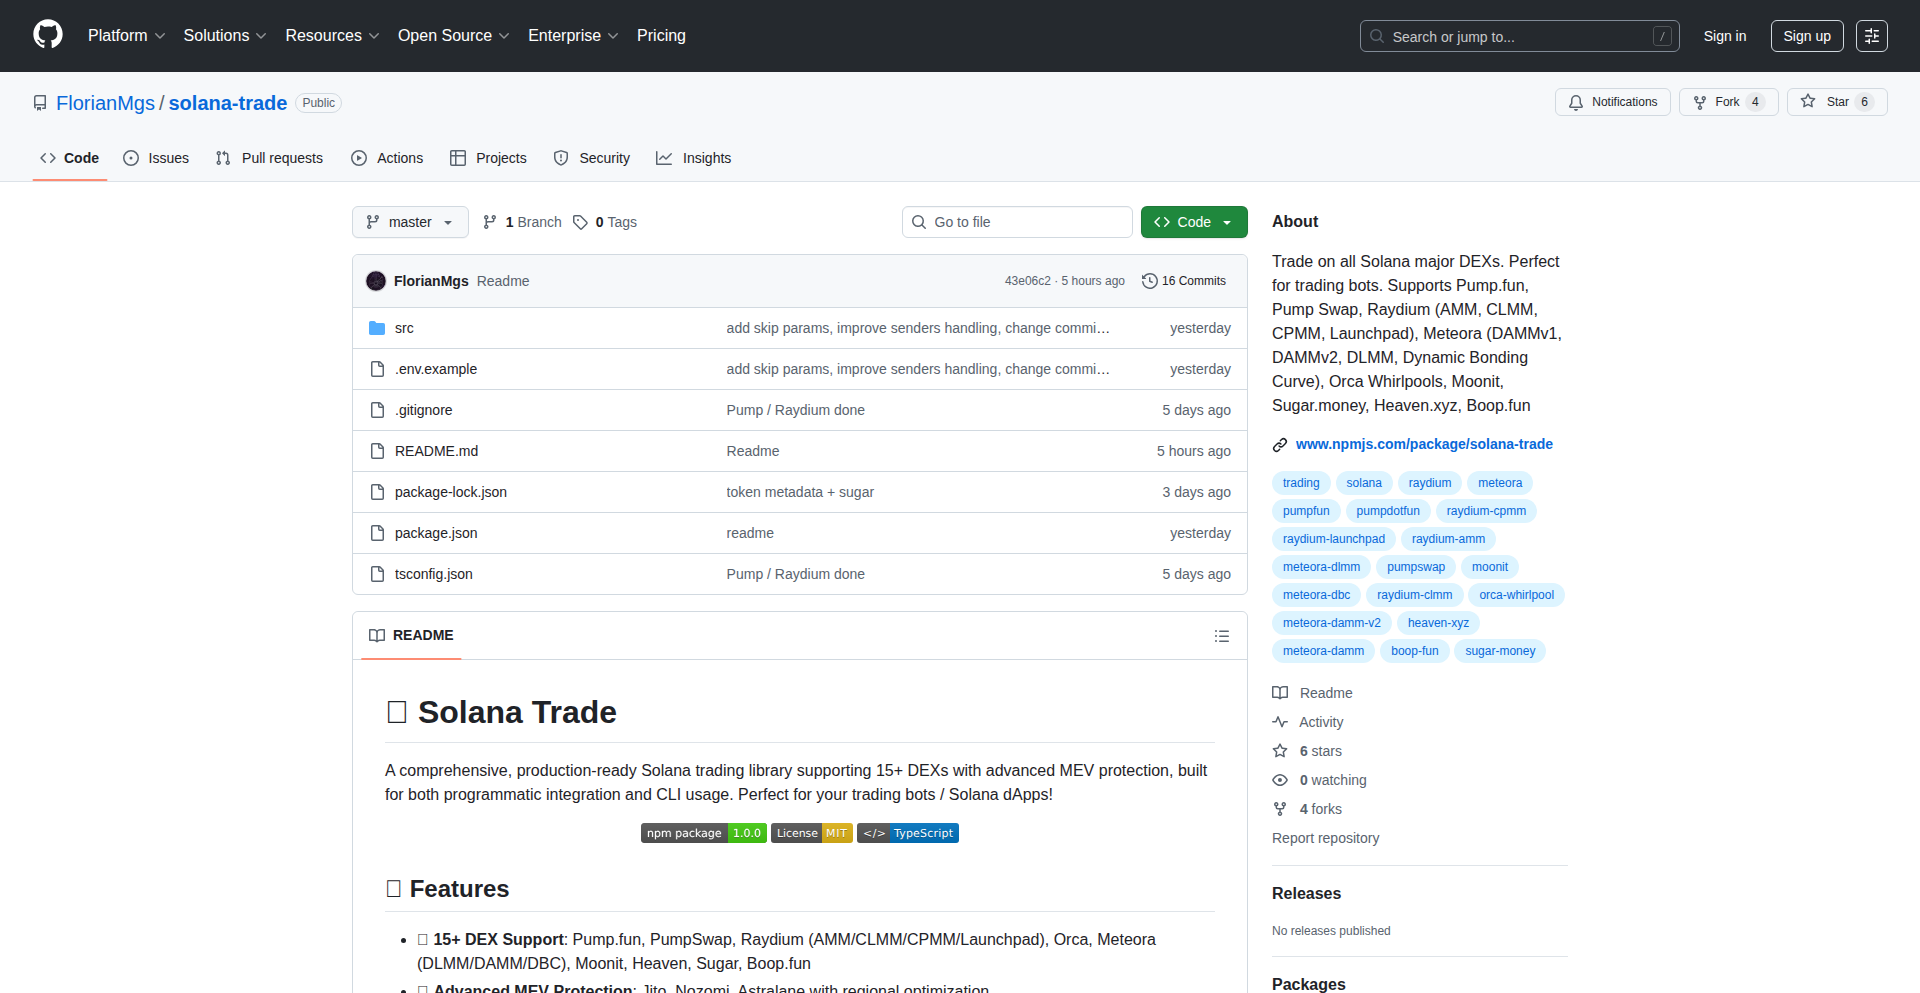Open the Activity link in About
Viewport: 1920px width, 993px height.
[x=1321, y=722]
